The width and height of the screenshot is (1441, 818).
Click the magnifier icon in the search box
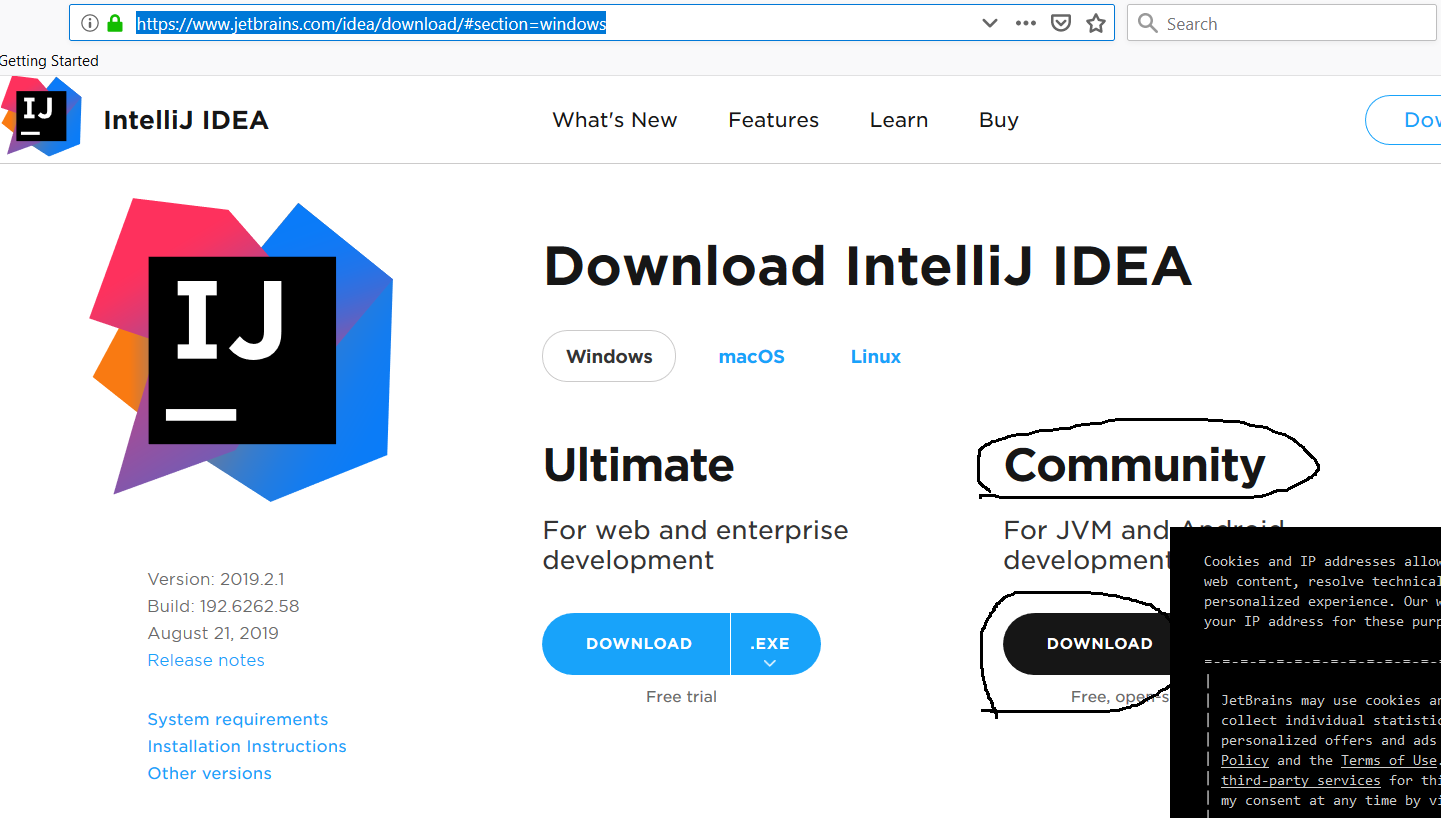coord(1148,23)
